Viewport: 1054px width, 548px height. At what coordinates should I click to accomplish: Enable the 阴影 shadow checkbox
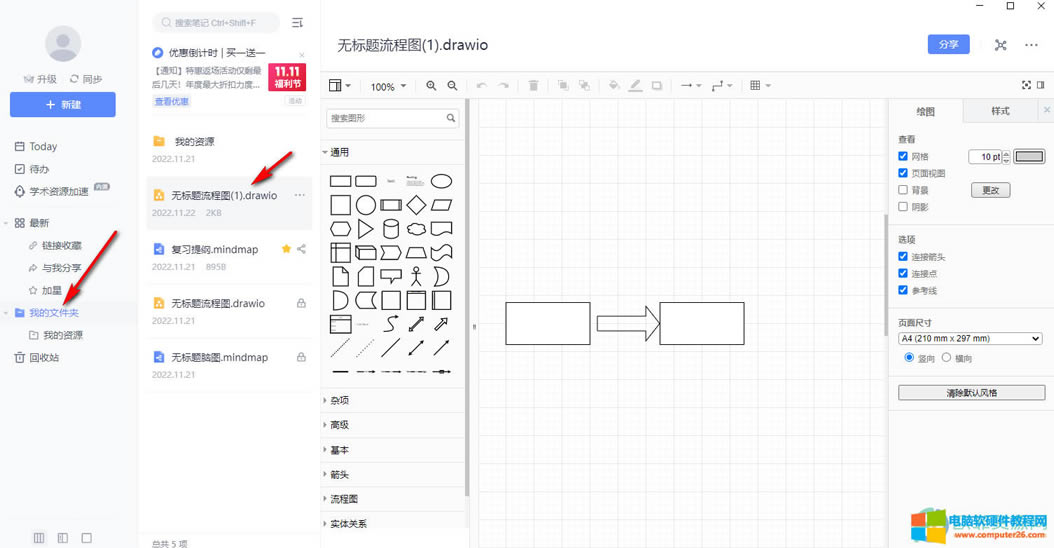(904, 207)
